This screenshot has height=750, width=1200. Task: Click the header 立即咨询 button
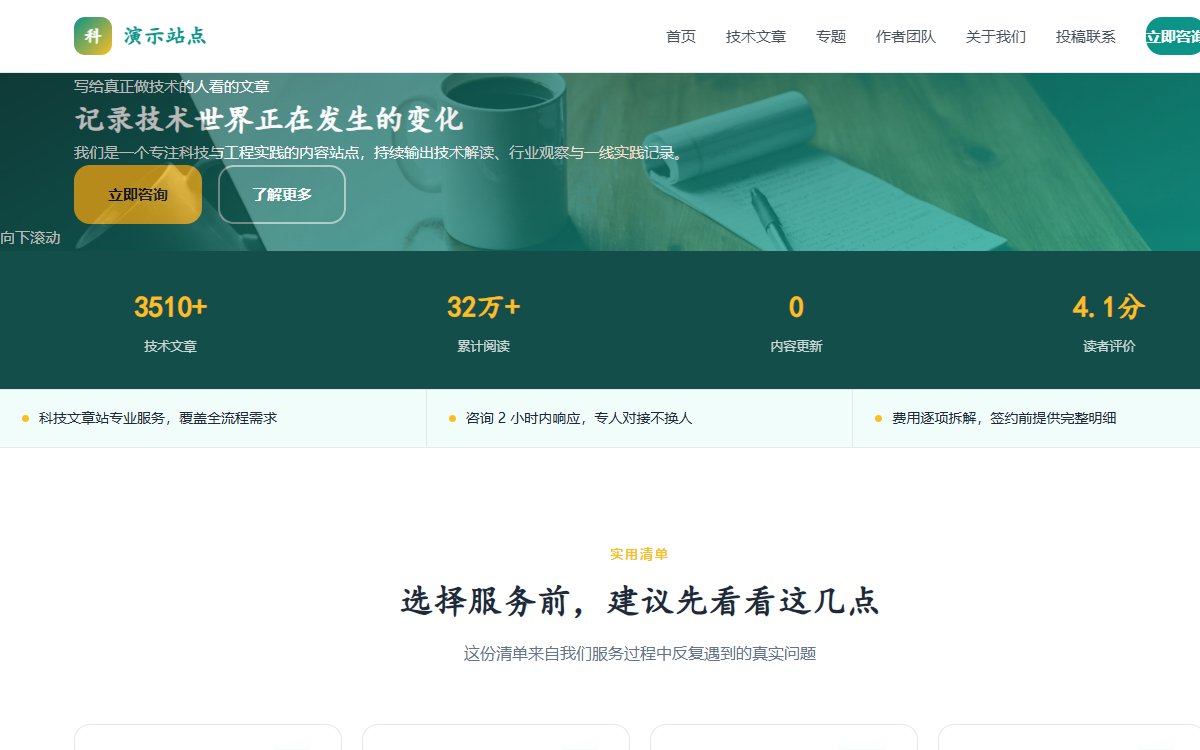tap(1173, 36)
